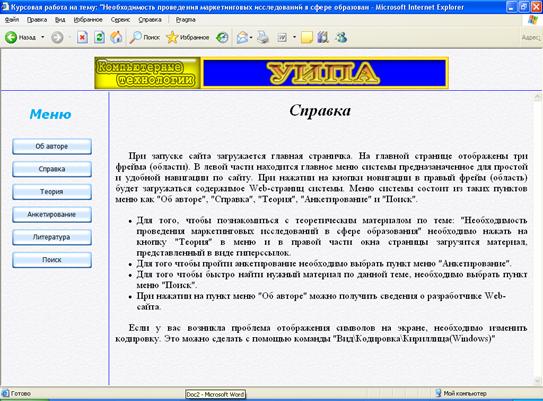This screenshot has width=543, height=401.
Task: Click the Поиск sidebar button
Action: [x=52, y=260]
